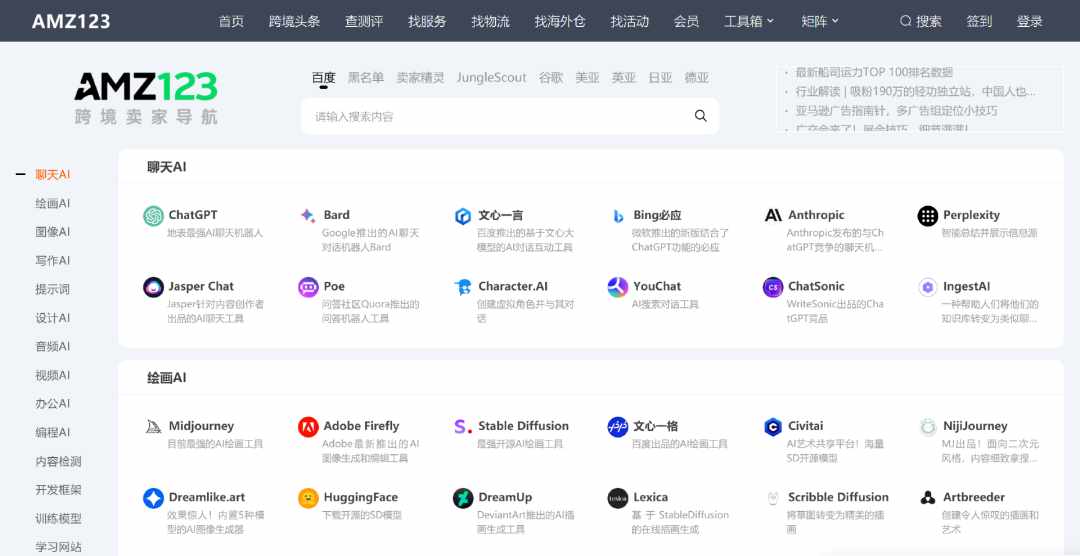Image resolution: width=1080 pixels, height=556 pixels.
Task: Click the Poe purple icon
Action: [308, 287]
